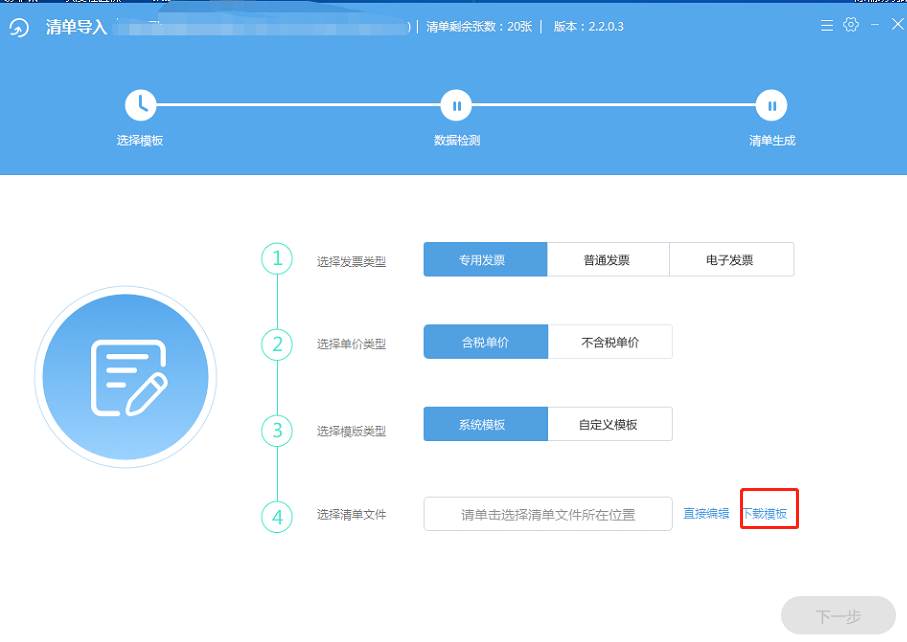Viewport: 907px width, 642px height.
Task: Click the step icon above 清单生成
Action: tap(771, 105)
